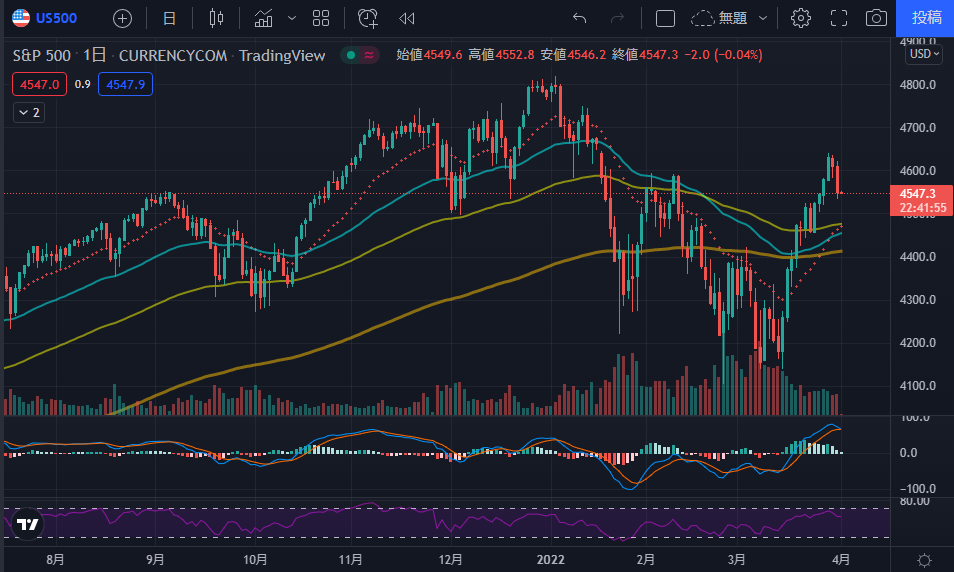Click the red sell price 4547.0 button

coord(40,85)
